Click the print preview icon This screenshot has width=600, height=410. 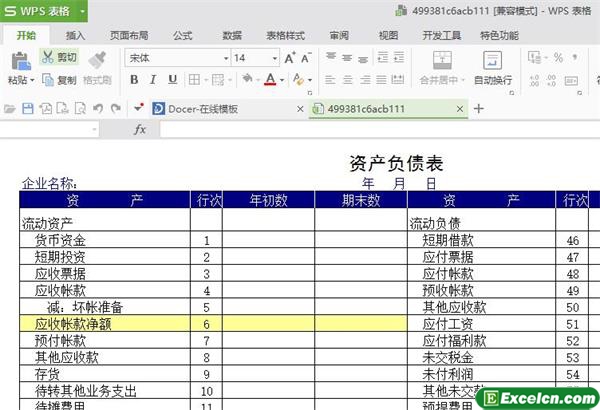pyautogui.click(x=80, y=109)
